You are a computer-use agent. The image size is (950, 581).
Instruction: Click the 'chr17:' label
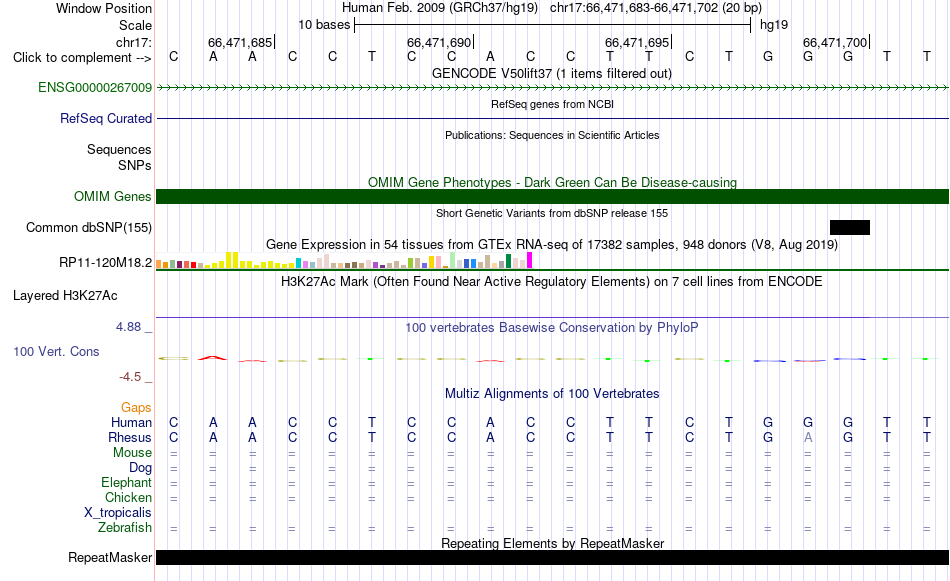(x=134, y=42)
